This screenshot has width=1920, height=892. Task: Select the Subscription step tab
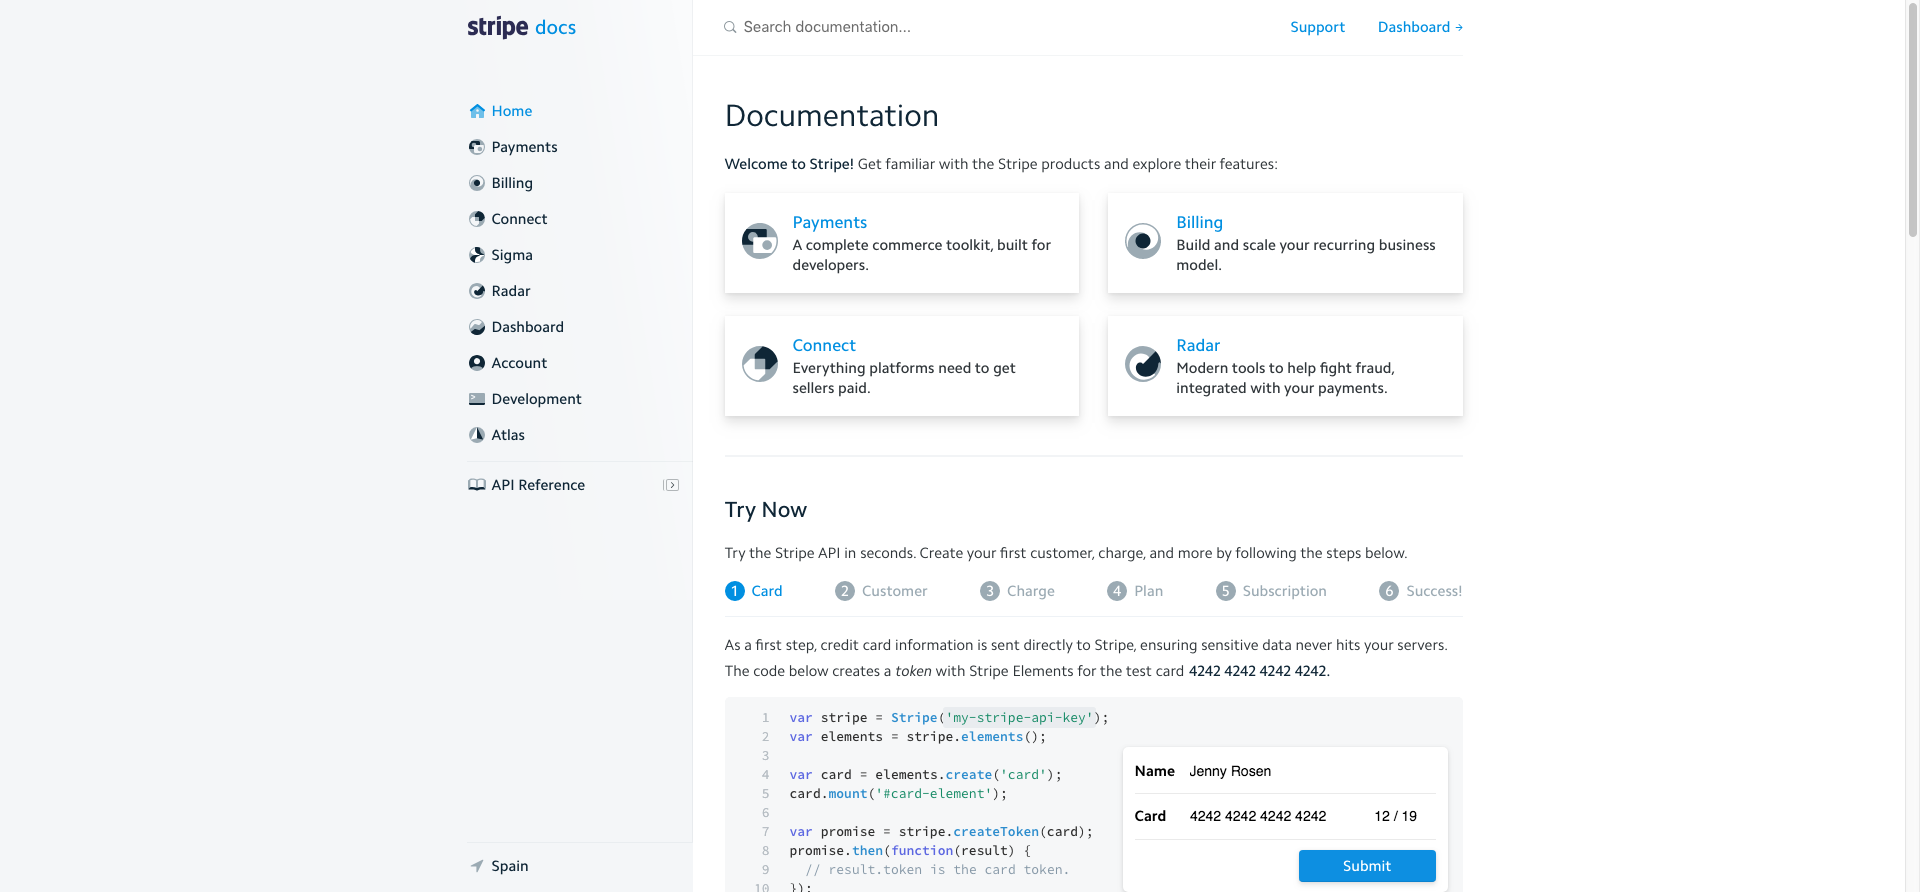tap(1271, 591)
